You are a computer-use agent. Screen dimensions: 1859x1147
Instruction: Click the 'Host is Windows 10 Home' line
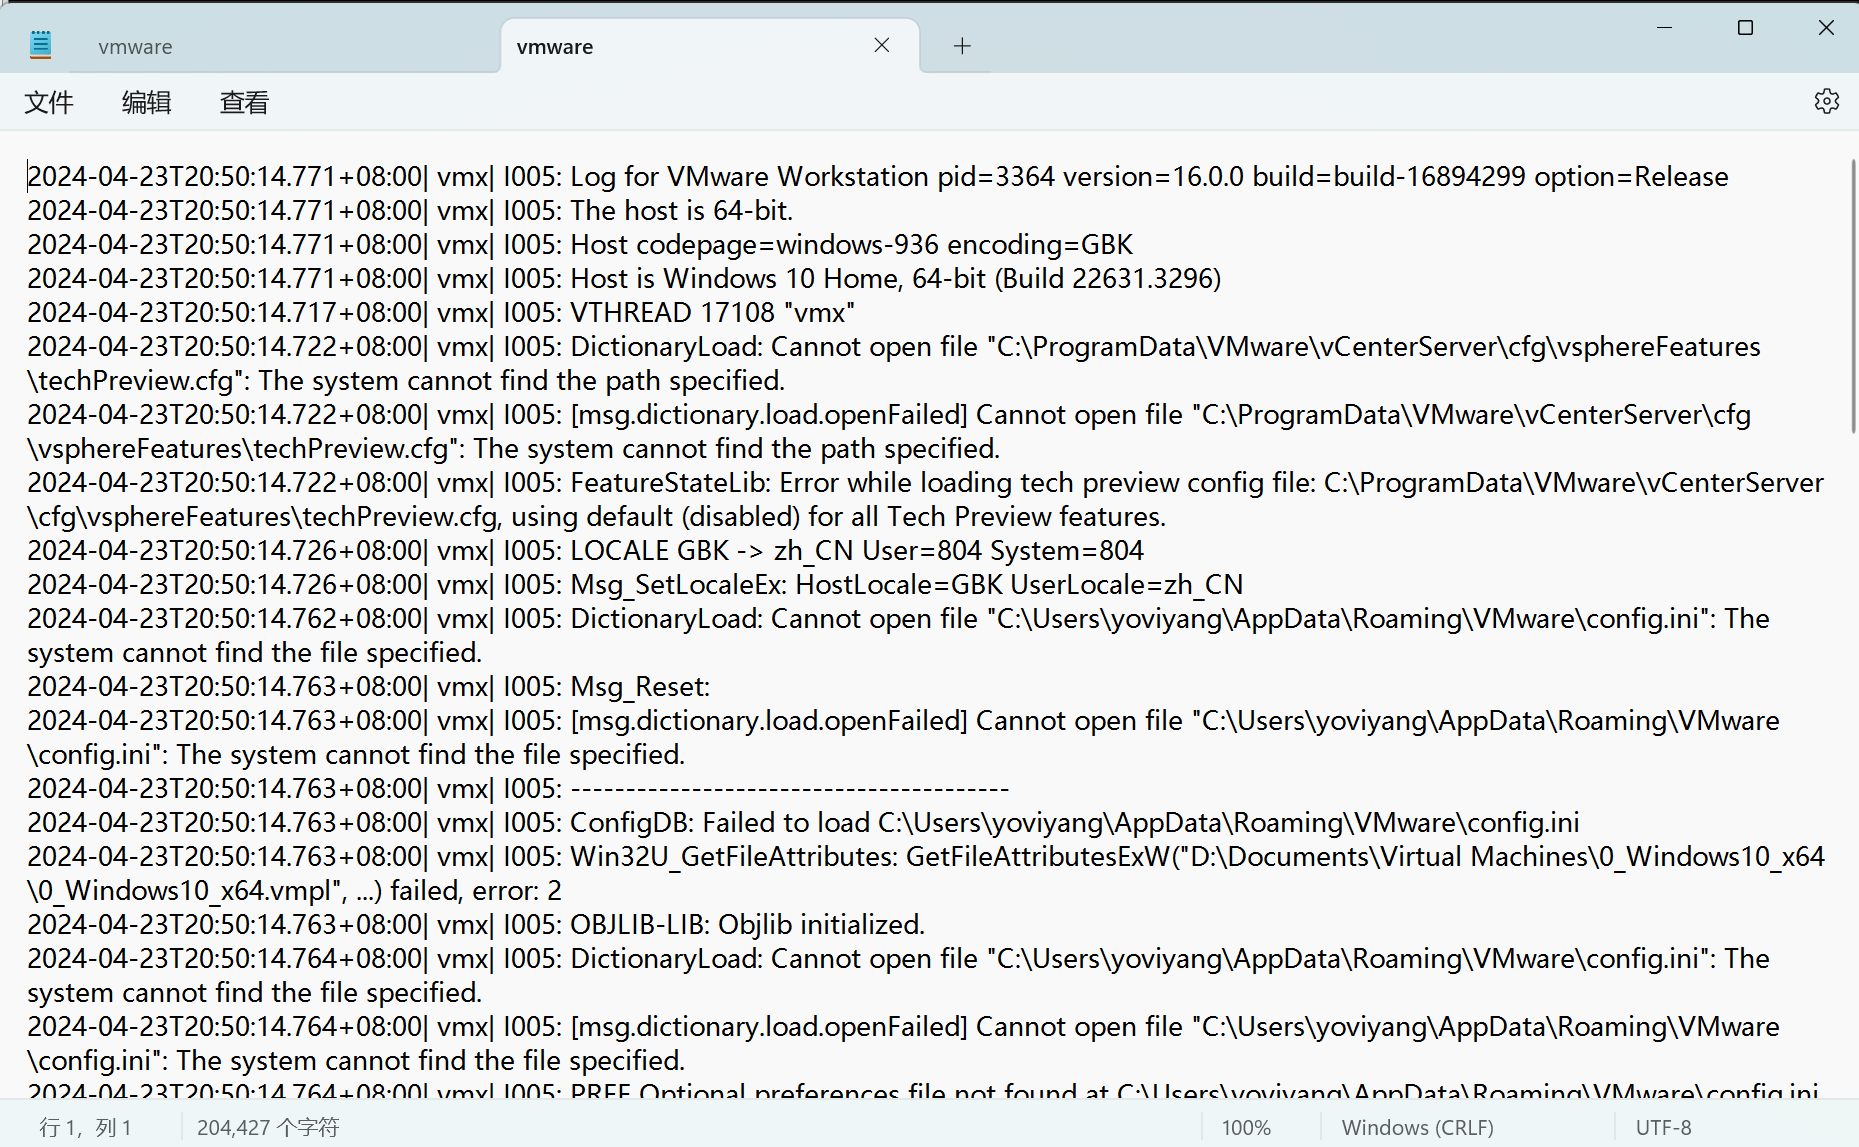[x=624, y=278]
